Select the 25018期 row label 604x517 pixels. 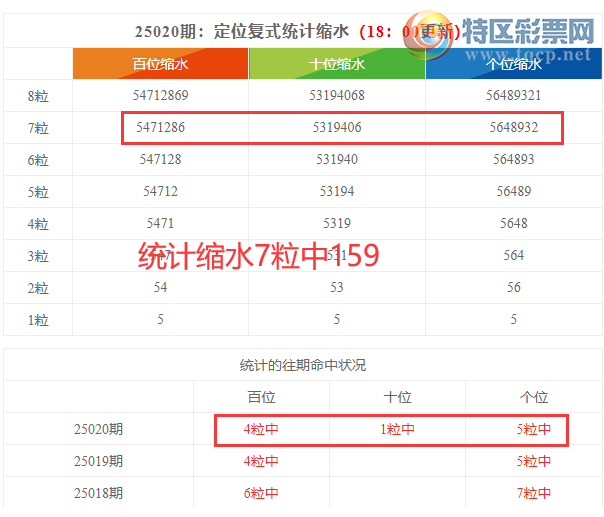pos(99,493)
